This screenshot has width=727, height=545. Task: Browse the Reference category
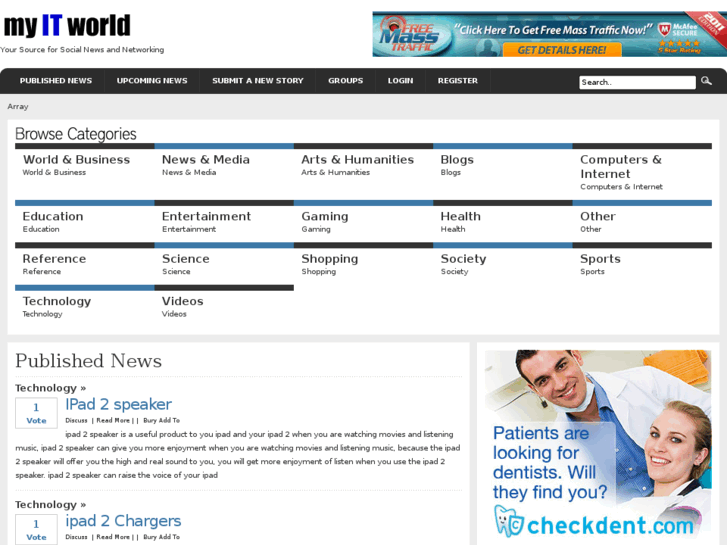coord(54,259)
